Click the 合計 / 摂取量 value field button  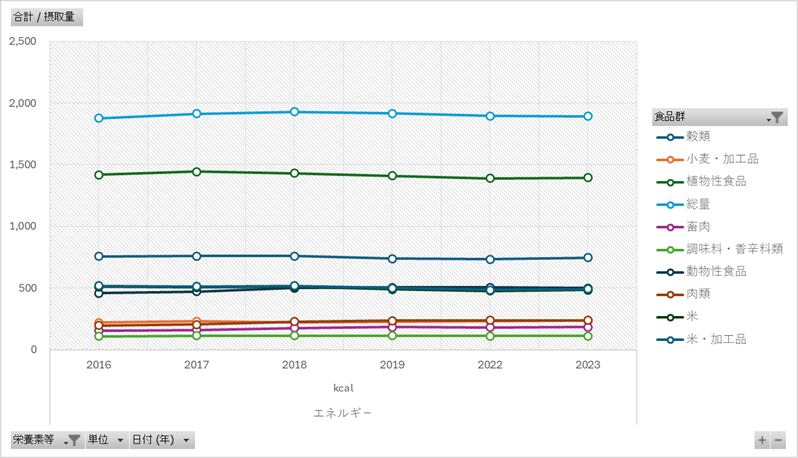[46, 17]
